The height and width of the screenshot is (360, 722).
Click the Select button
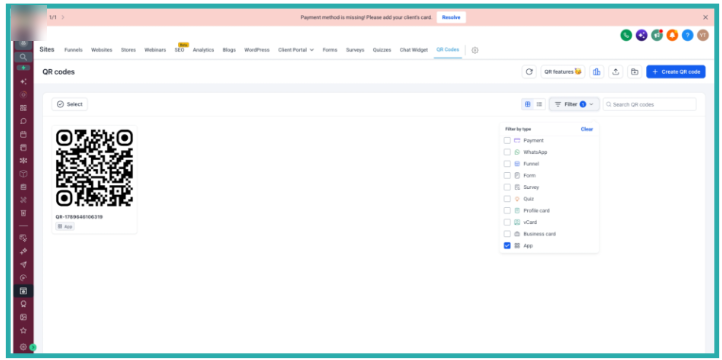coord(70,105)
